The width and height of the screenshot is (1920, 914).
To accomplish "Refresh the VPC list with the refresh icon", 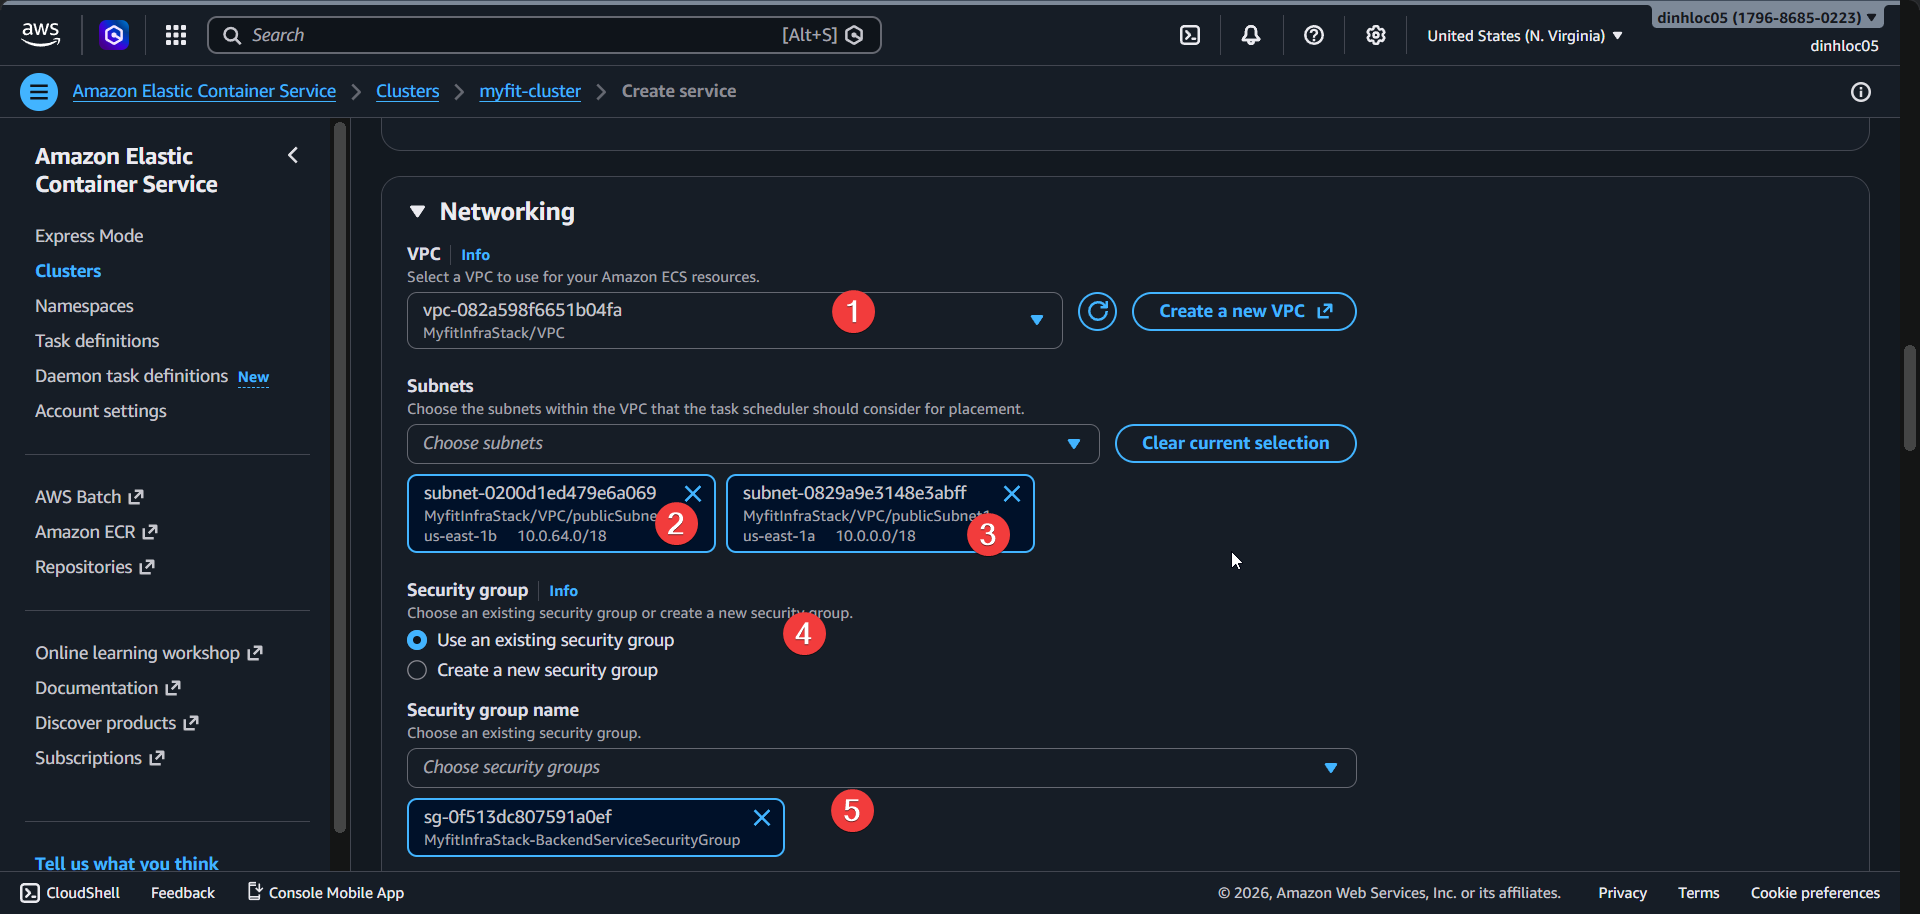I will (1097, 311).
